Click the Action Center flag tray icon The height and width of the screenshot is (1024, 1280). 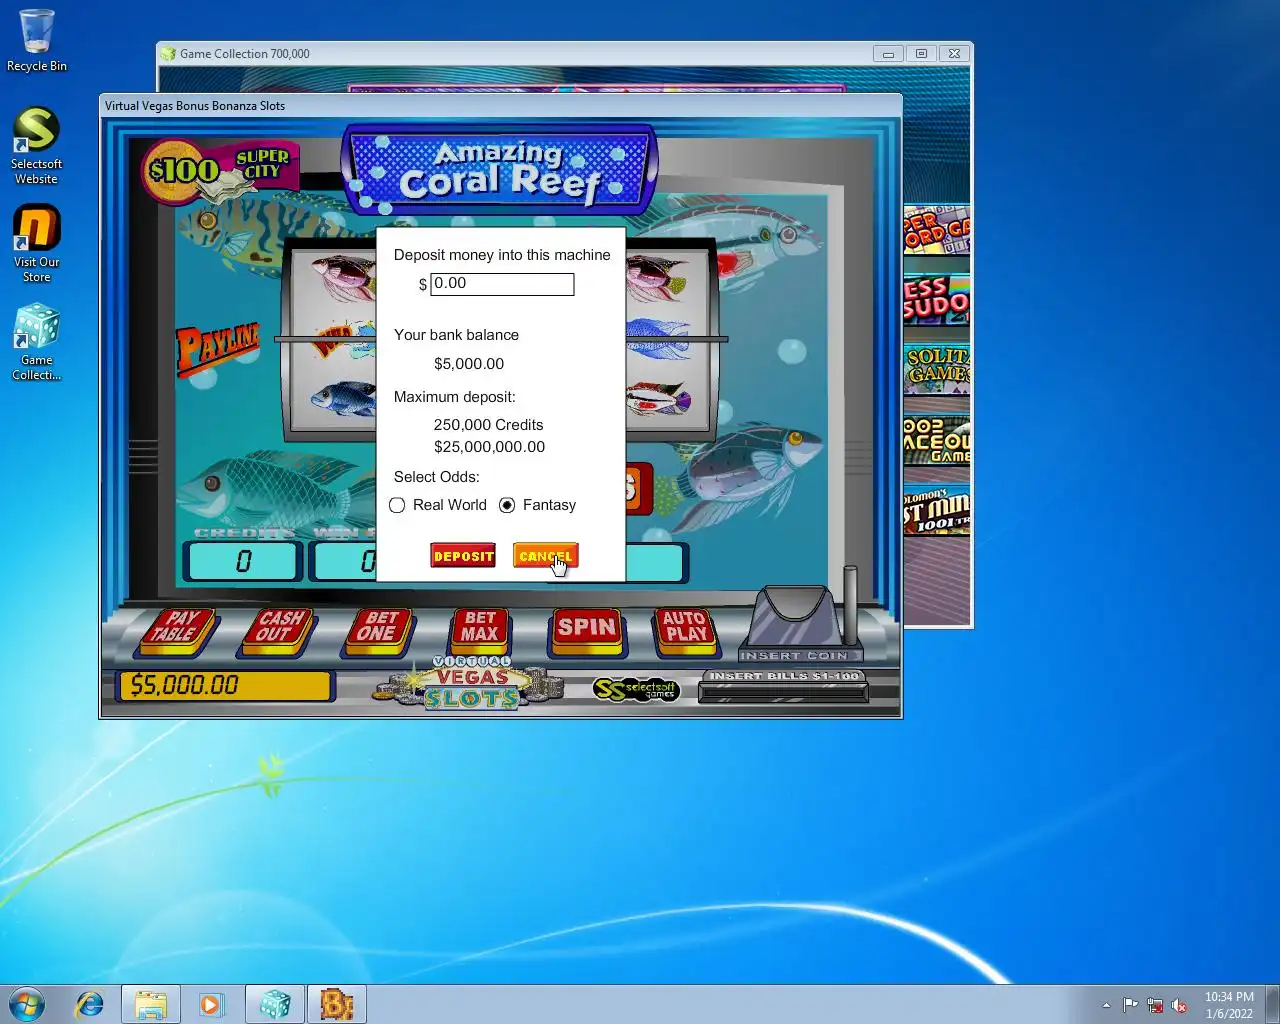point(1130,1005)
